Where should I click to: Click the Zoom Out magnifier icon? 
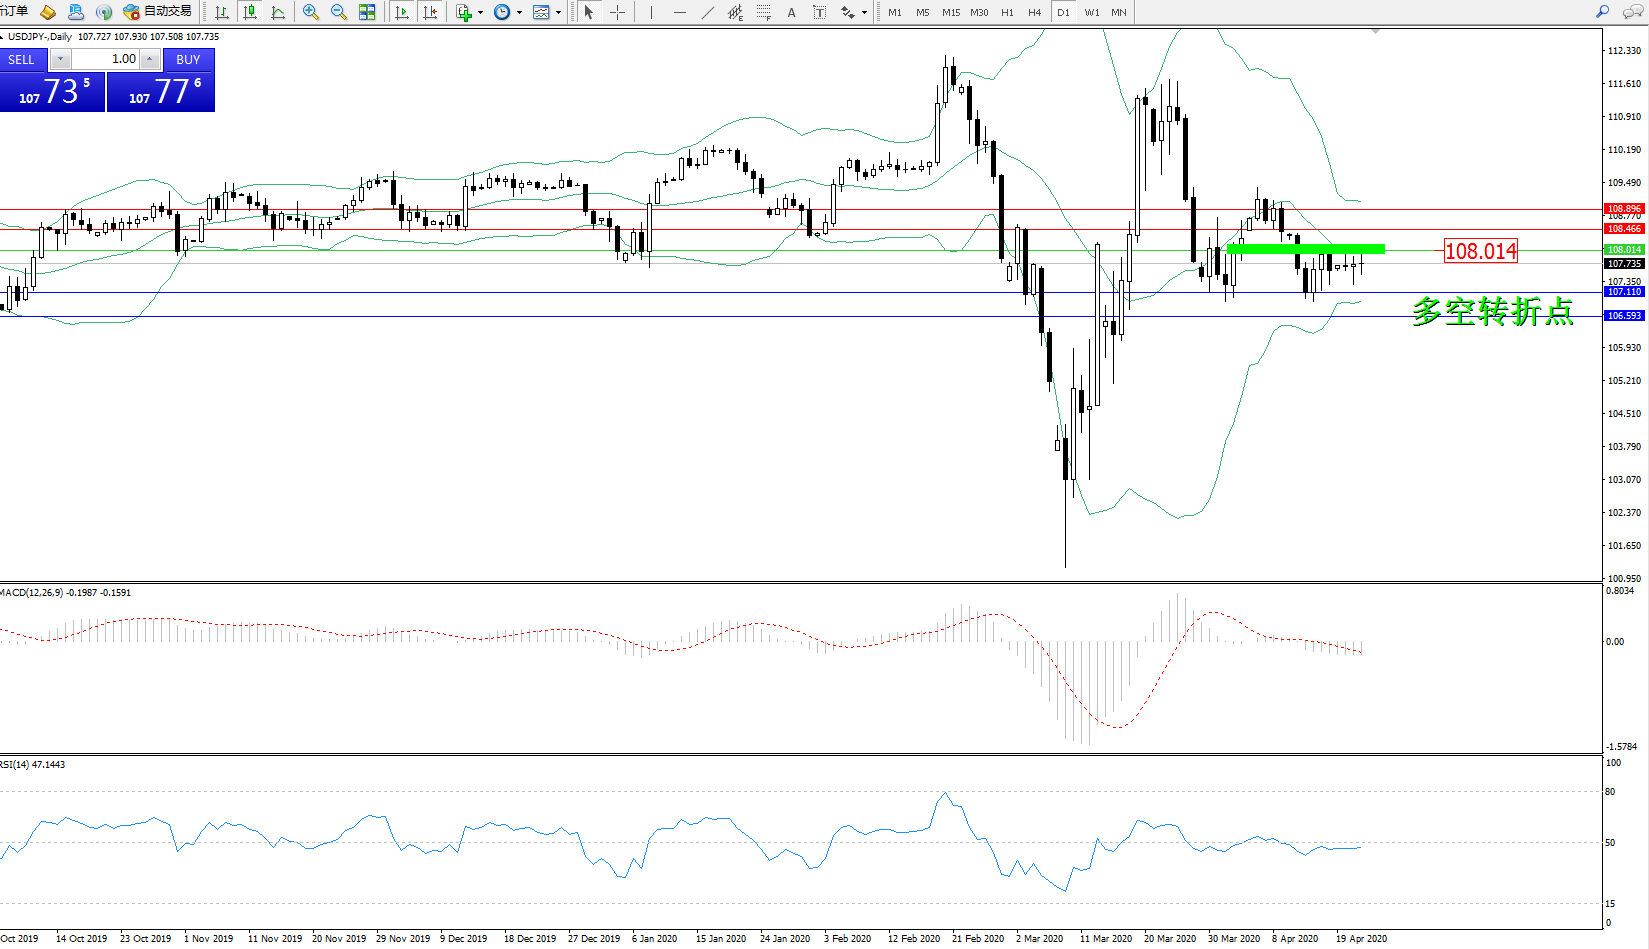click(339, 12)
